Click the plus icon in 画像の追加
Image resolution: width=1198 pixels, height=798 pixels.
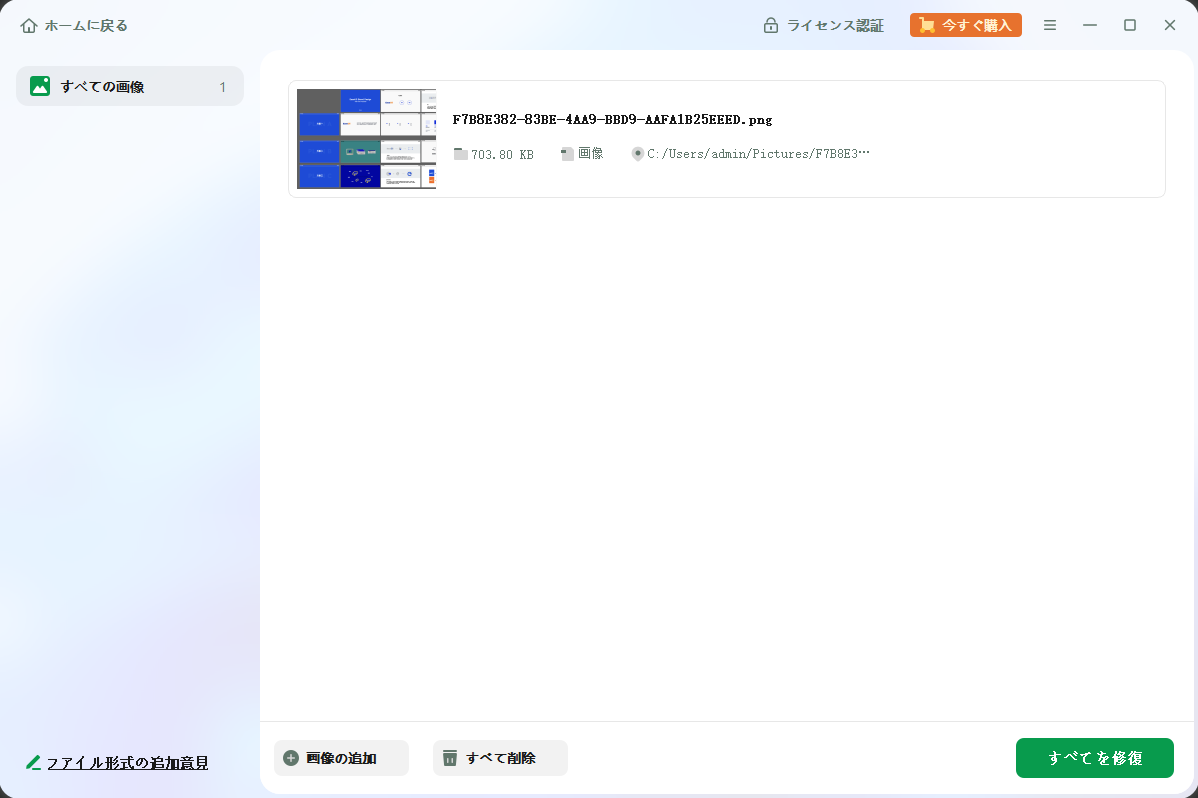pyautogui.click(x=291, y=758)
